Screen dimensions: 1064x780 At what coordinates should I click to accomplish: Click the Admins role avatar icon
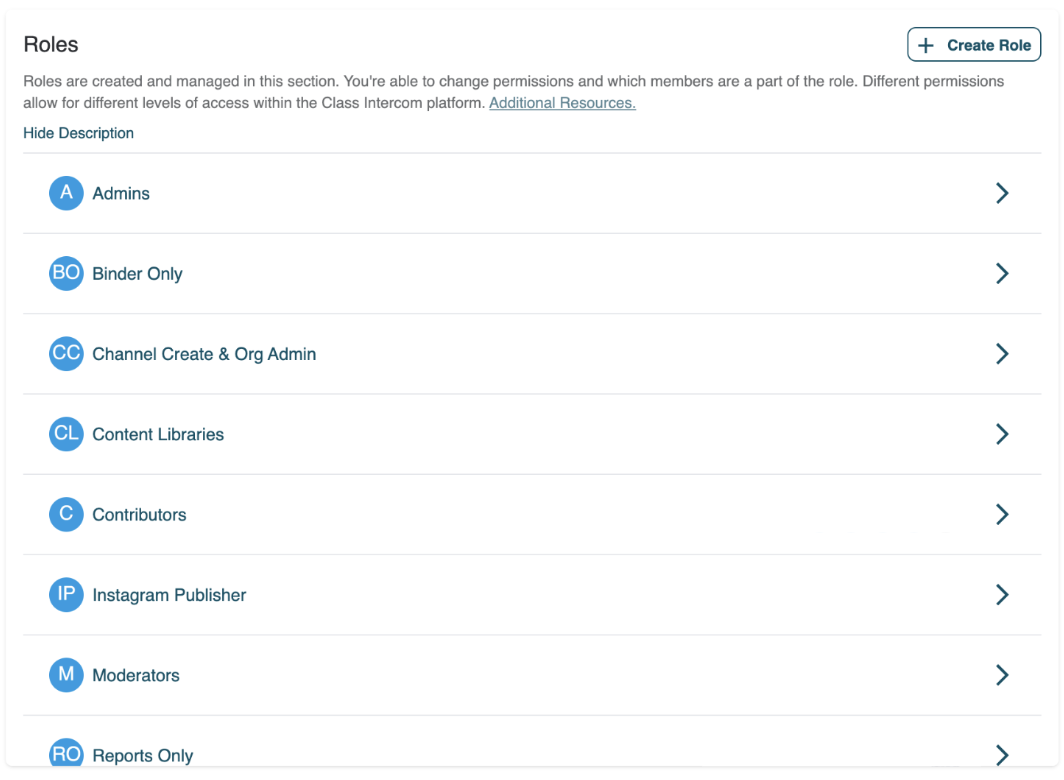coord(66,193)
